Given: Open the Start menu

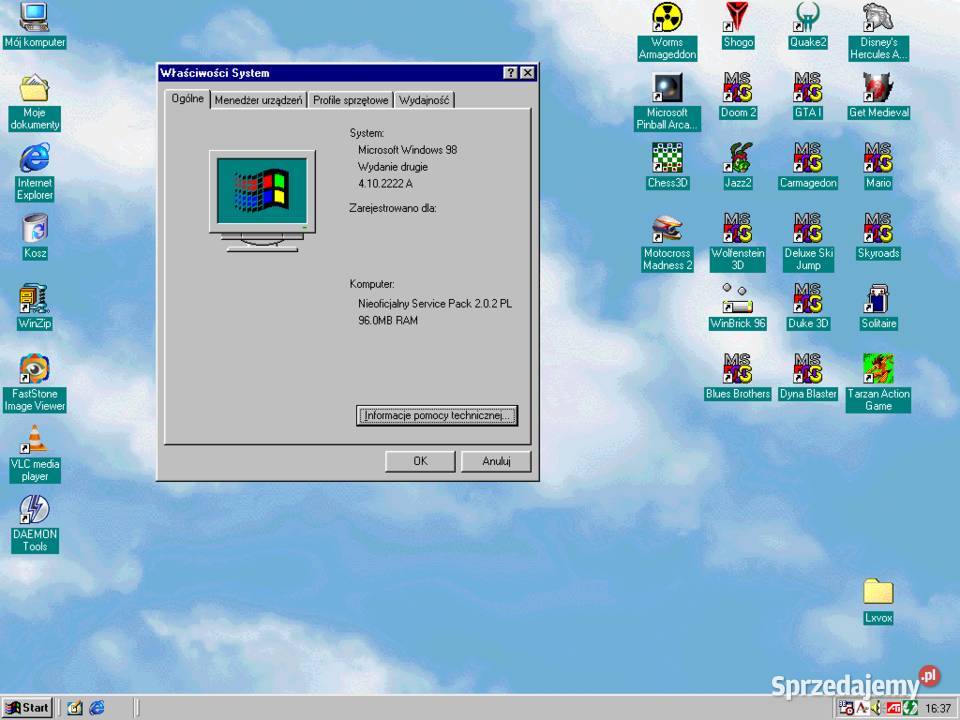Looking at the screenshot, I should 28,708.
